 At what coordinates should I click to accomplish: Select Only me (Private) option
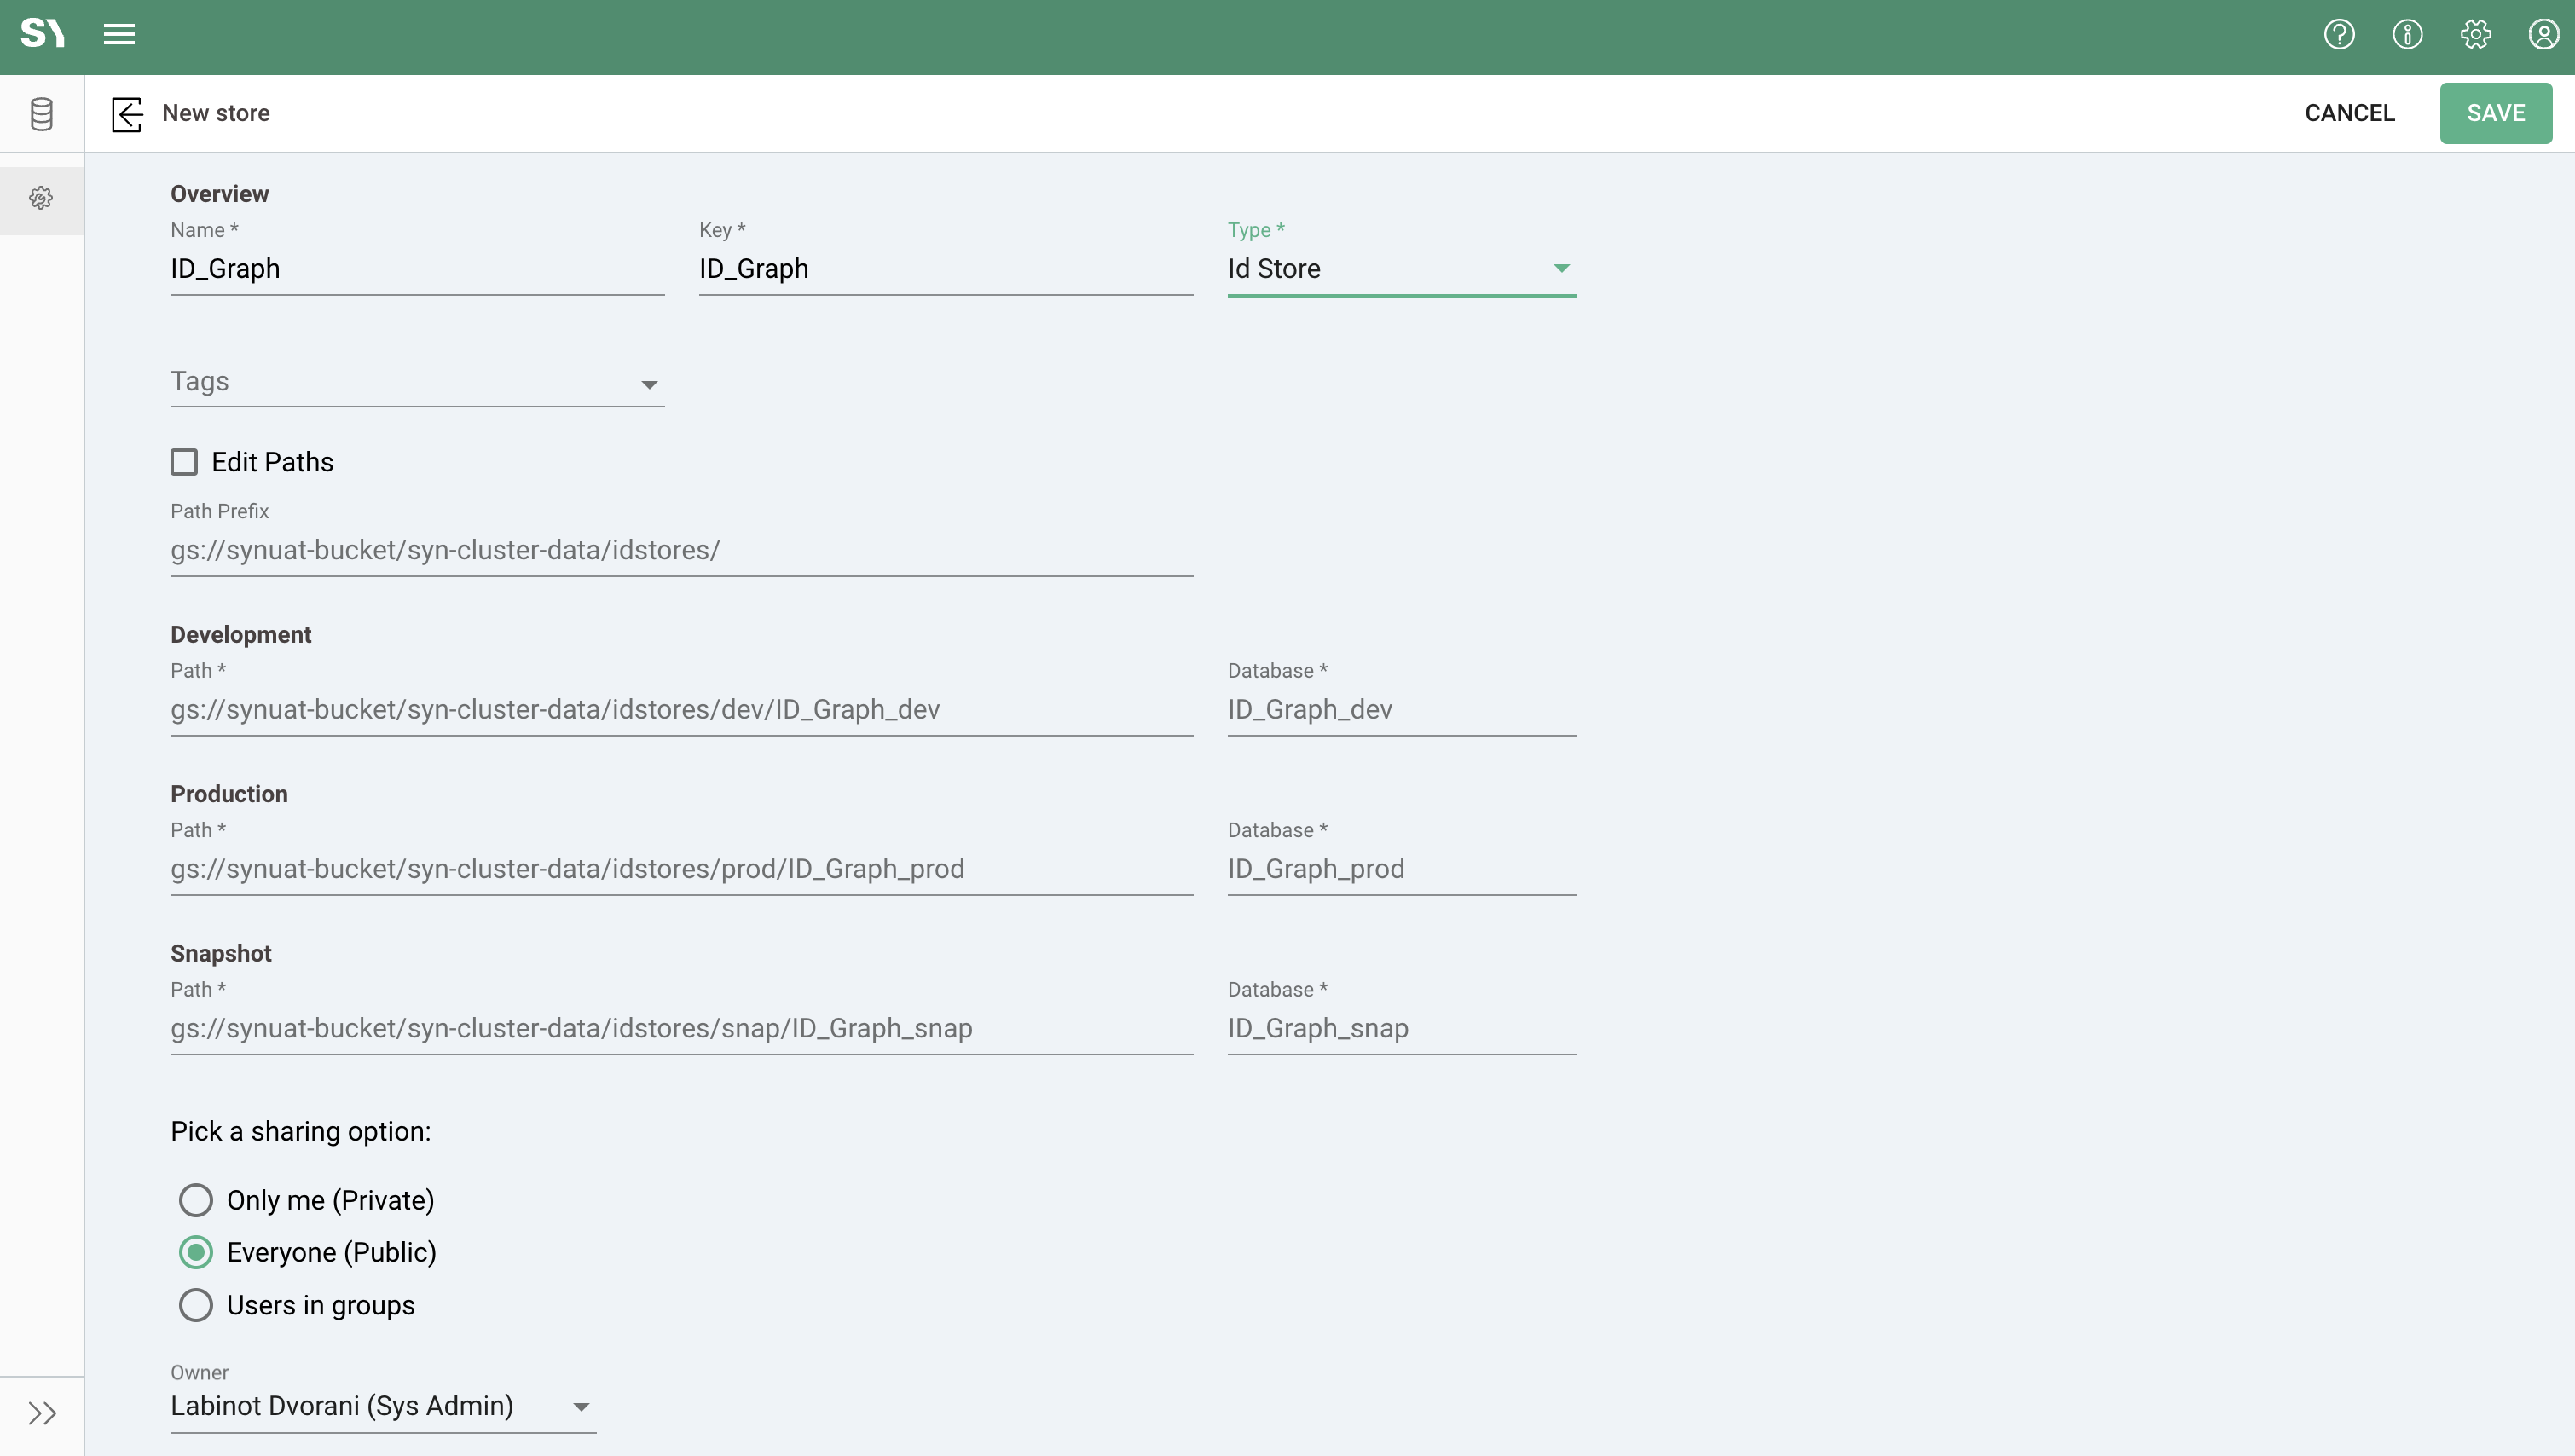pos(196,1200)
